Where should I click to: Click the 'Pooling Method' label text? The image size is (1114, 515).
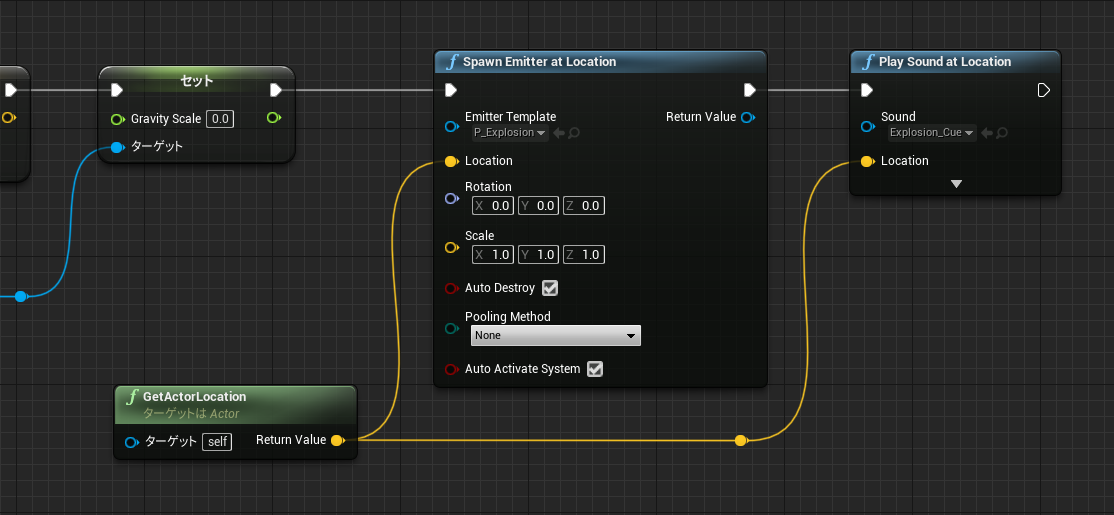point(507,317)
